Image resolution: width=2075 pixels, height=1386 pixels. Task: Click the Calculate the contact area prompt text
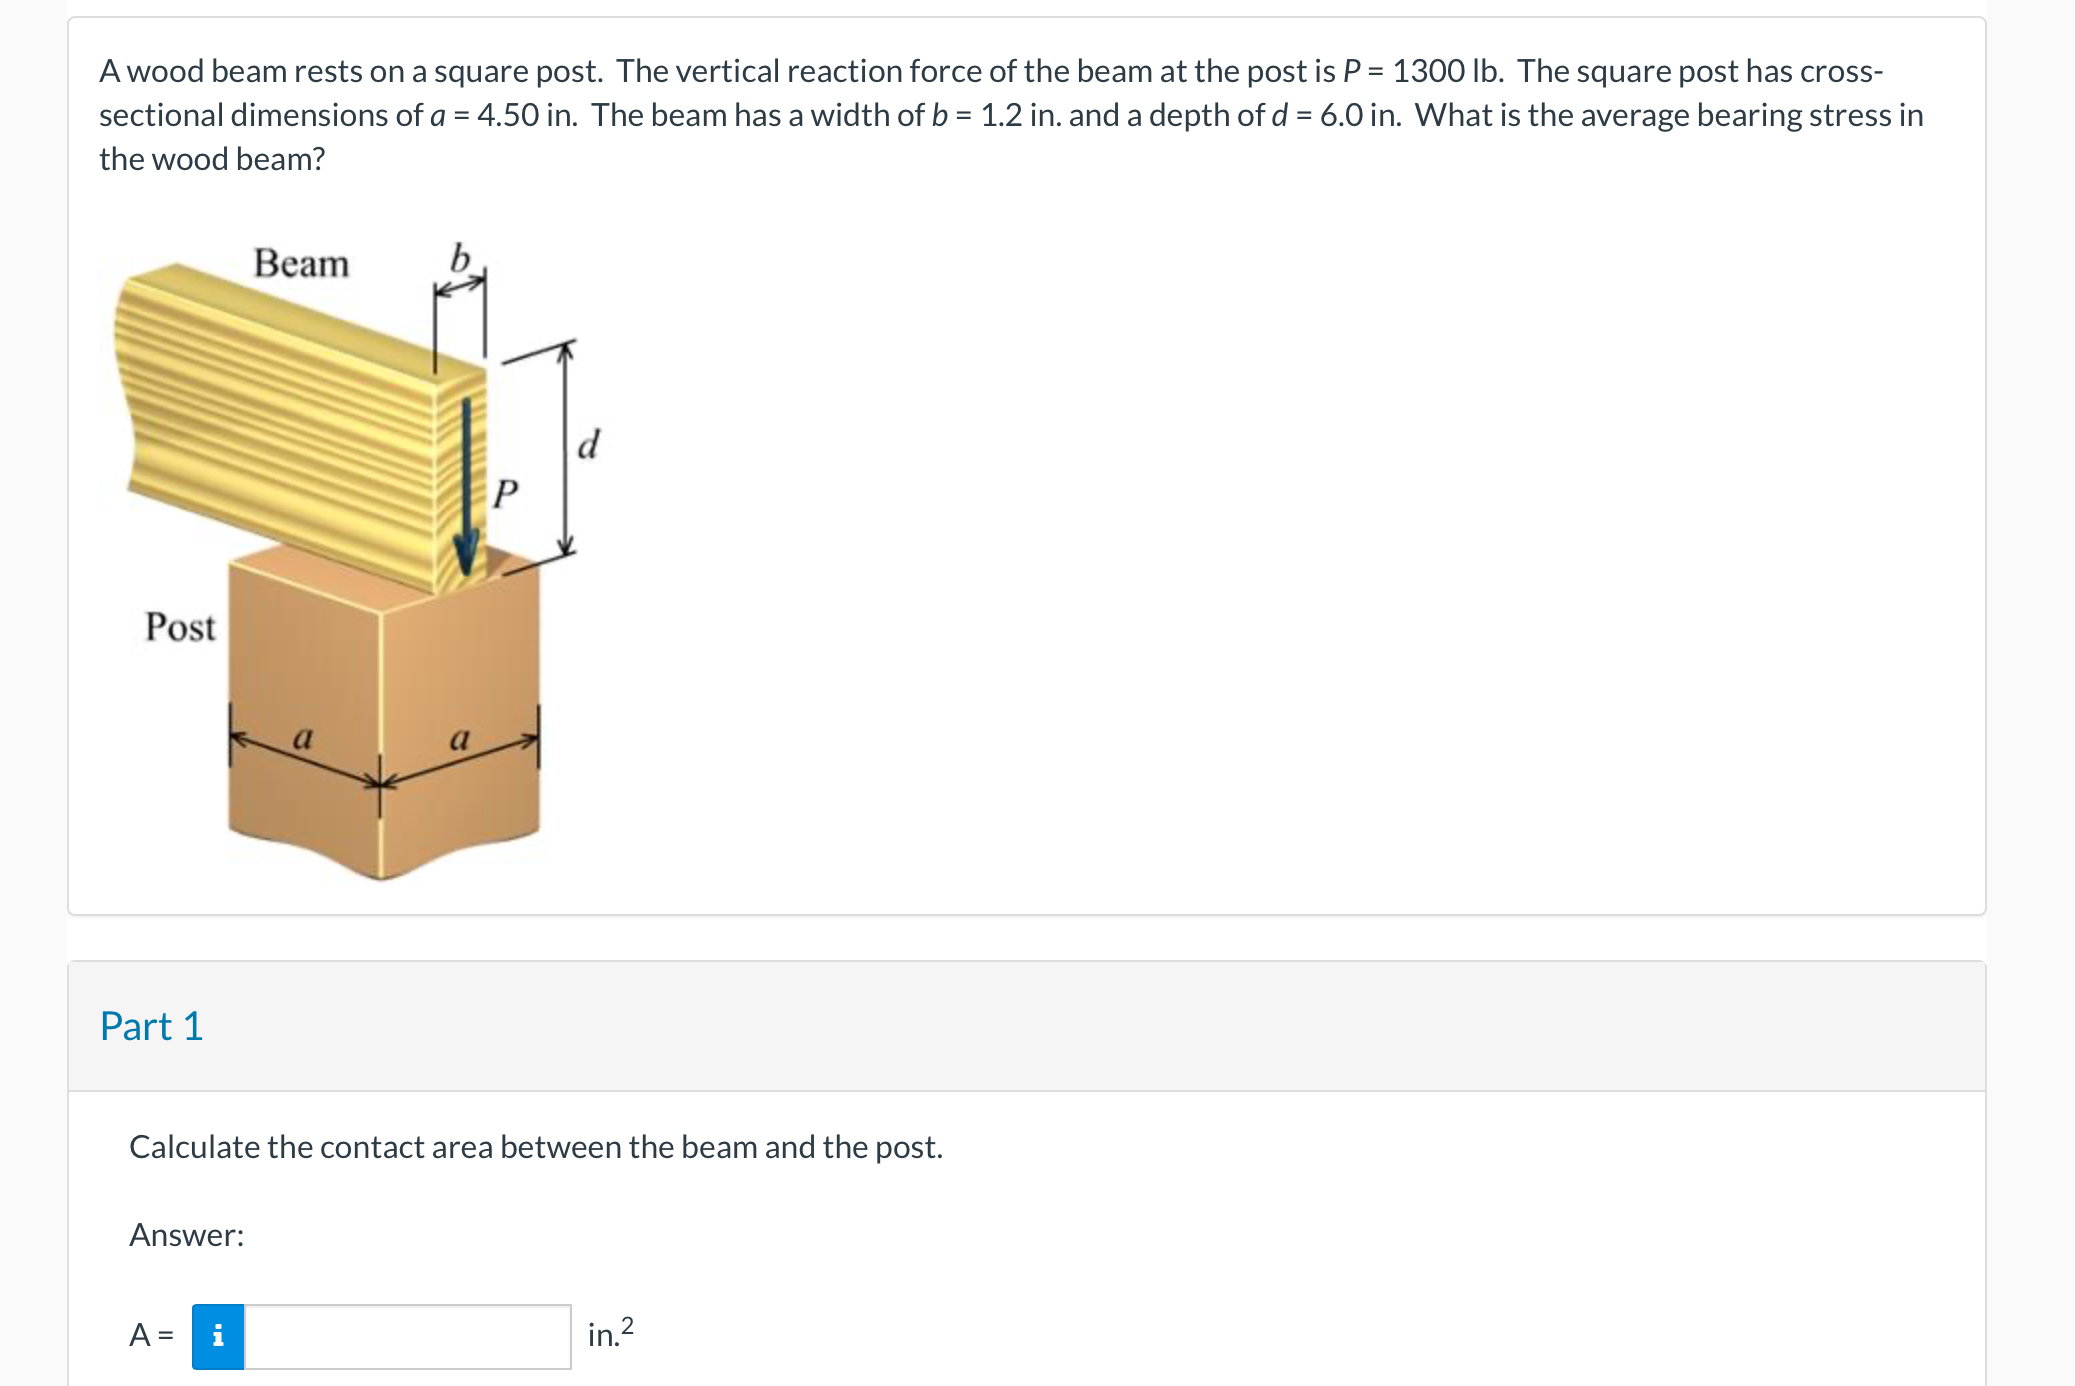coord(536,1147)
